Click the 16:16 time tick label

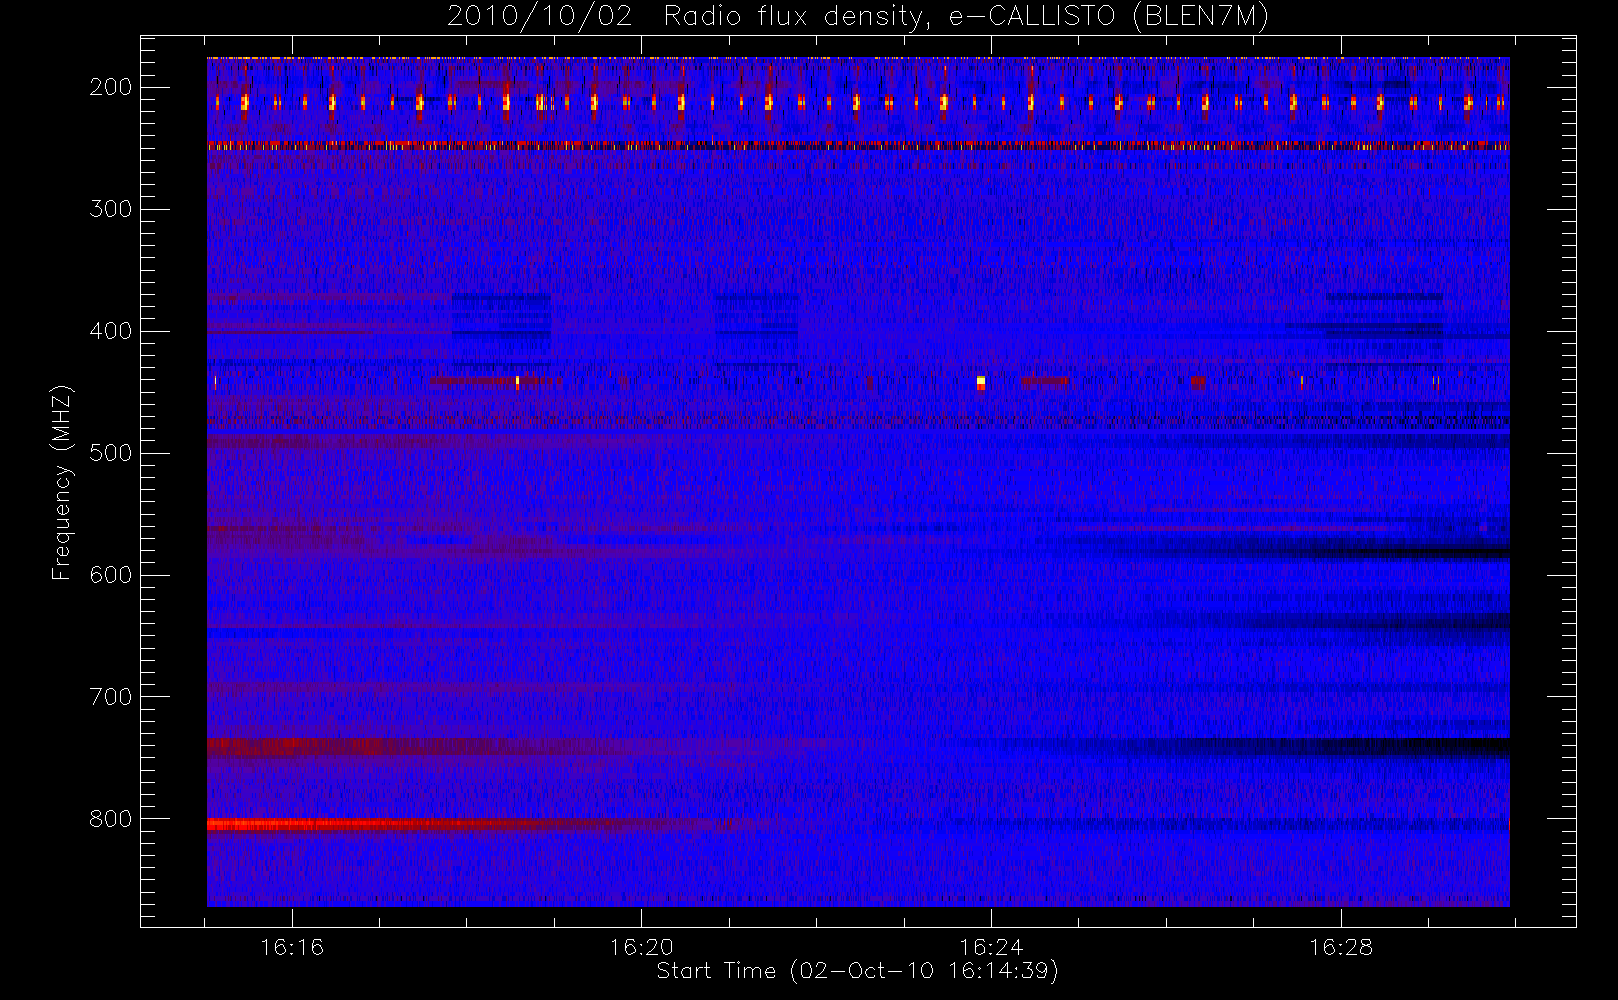pos(292,947)
